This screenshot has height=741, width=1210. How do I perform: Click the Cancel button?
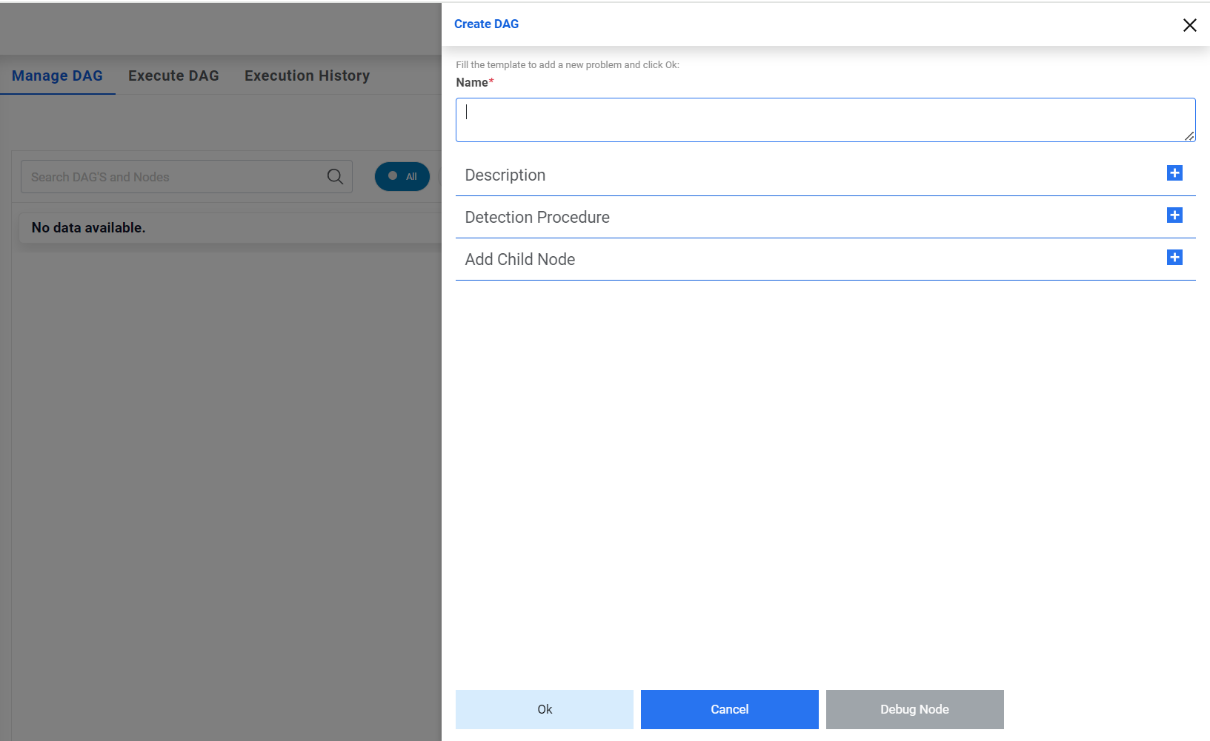729,709
